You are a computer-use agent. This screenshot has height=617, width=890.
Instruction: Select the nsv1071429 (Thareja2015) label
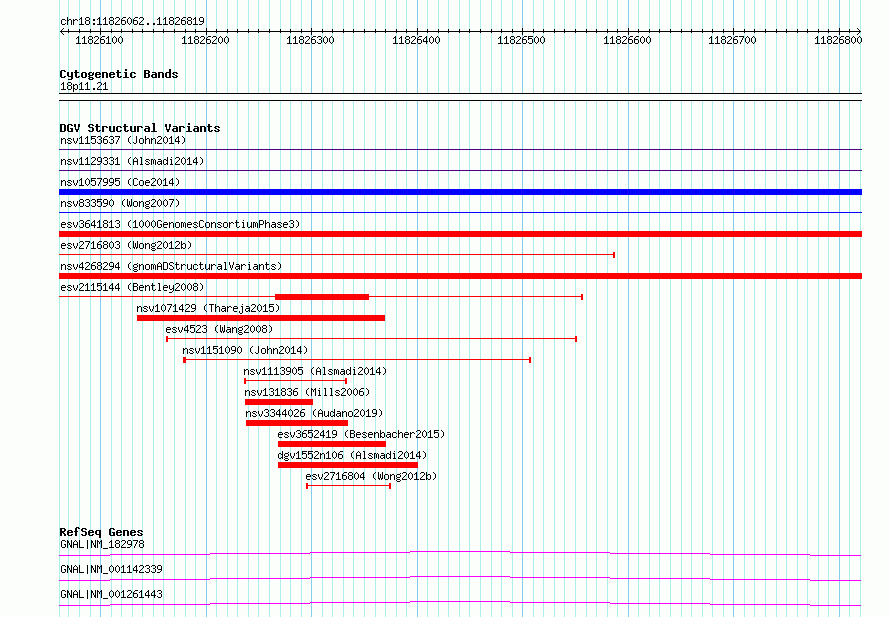tap(208, 308)
